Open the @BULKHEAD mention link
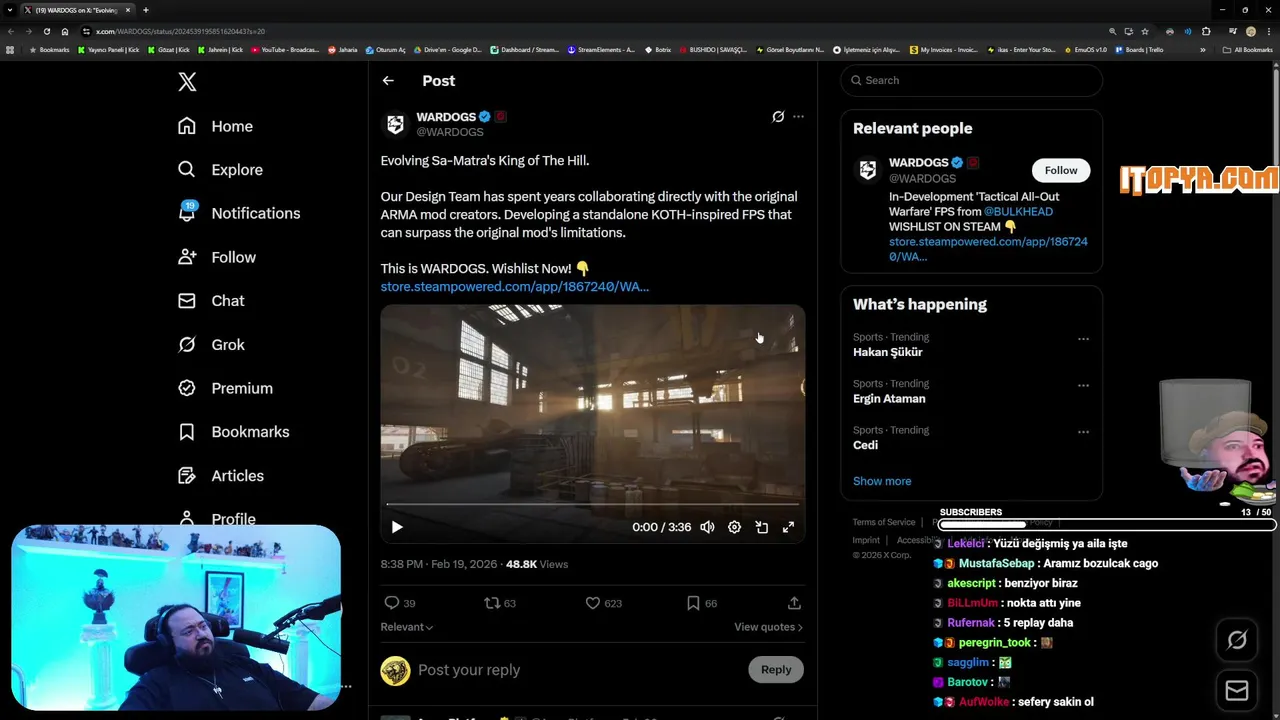 1018,212
